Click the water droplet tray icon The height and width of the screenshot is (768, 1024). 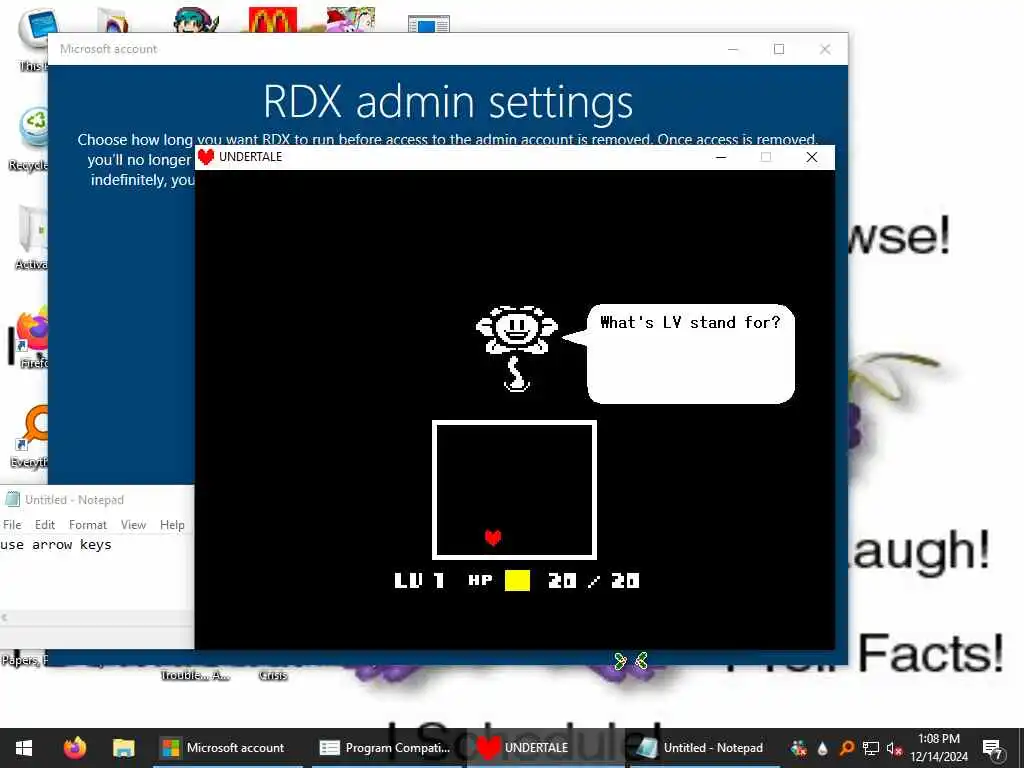[x=823, y=748]
